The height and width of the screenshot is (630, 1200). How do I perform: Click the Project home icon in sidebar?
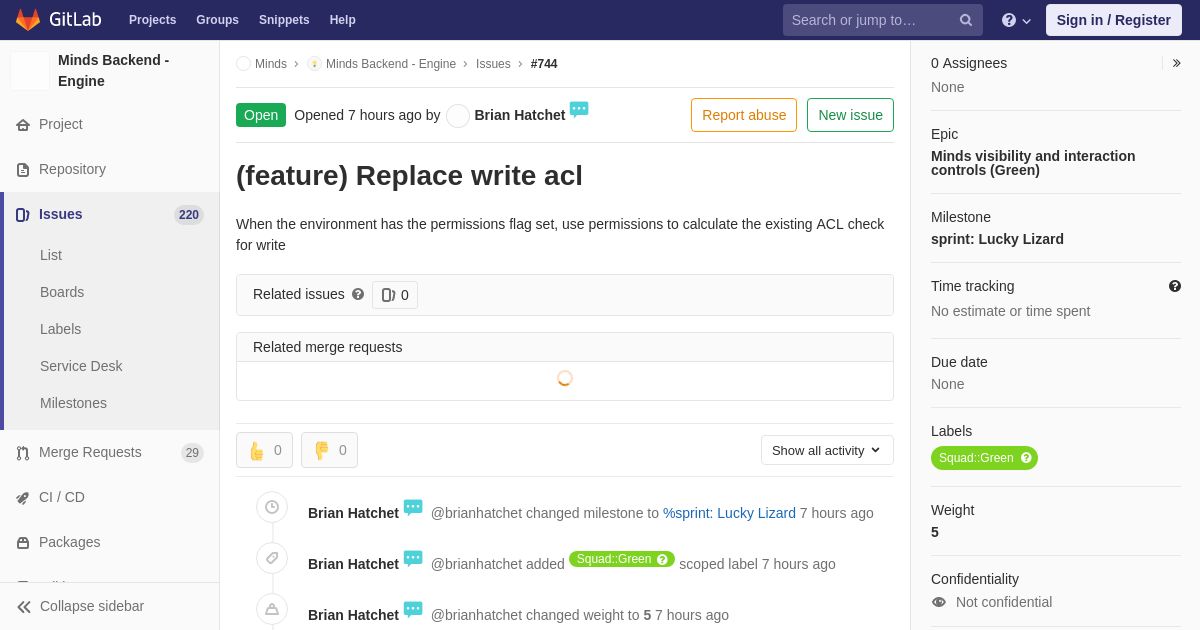(x=23, y=125)
